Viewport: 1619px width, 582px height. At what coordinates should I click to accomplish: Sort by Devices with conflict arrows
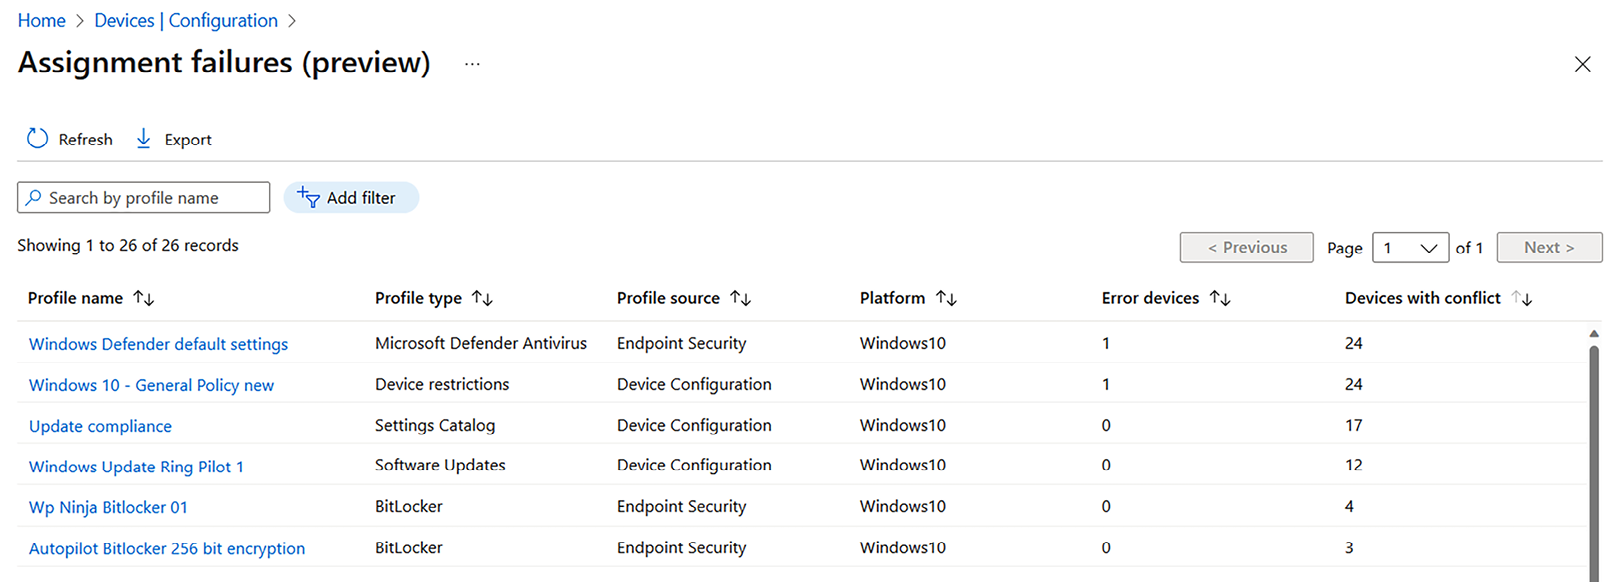pyautogui.click(x=1522, y=298)
